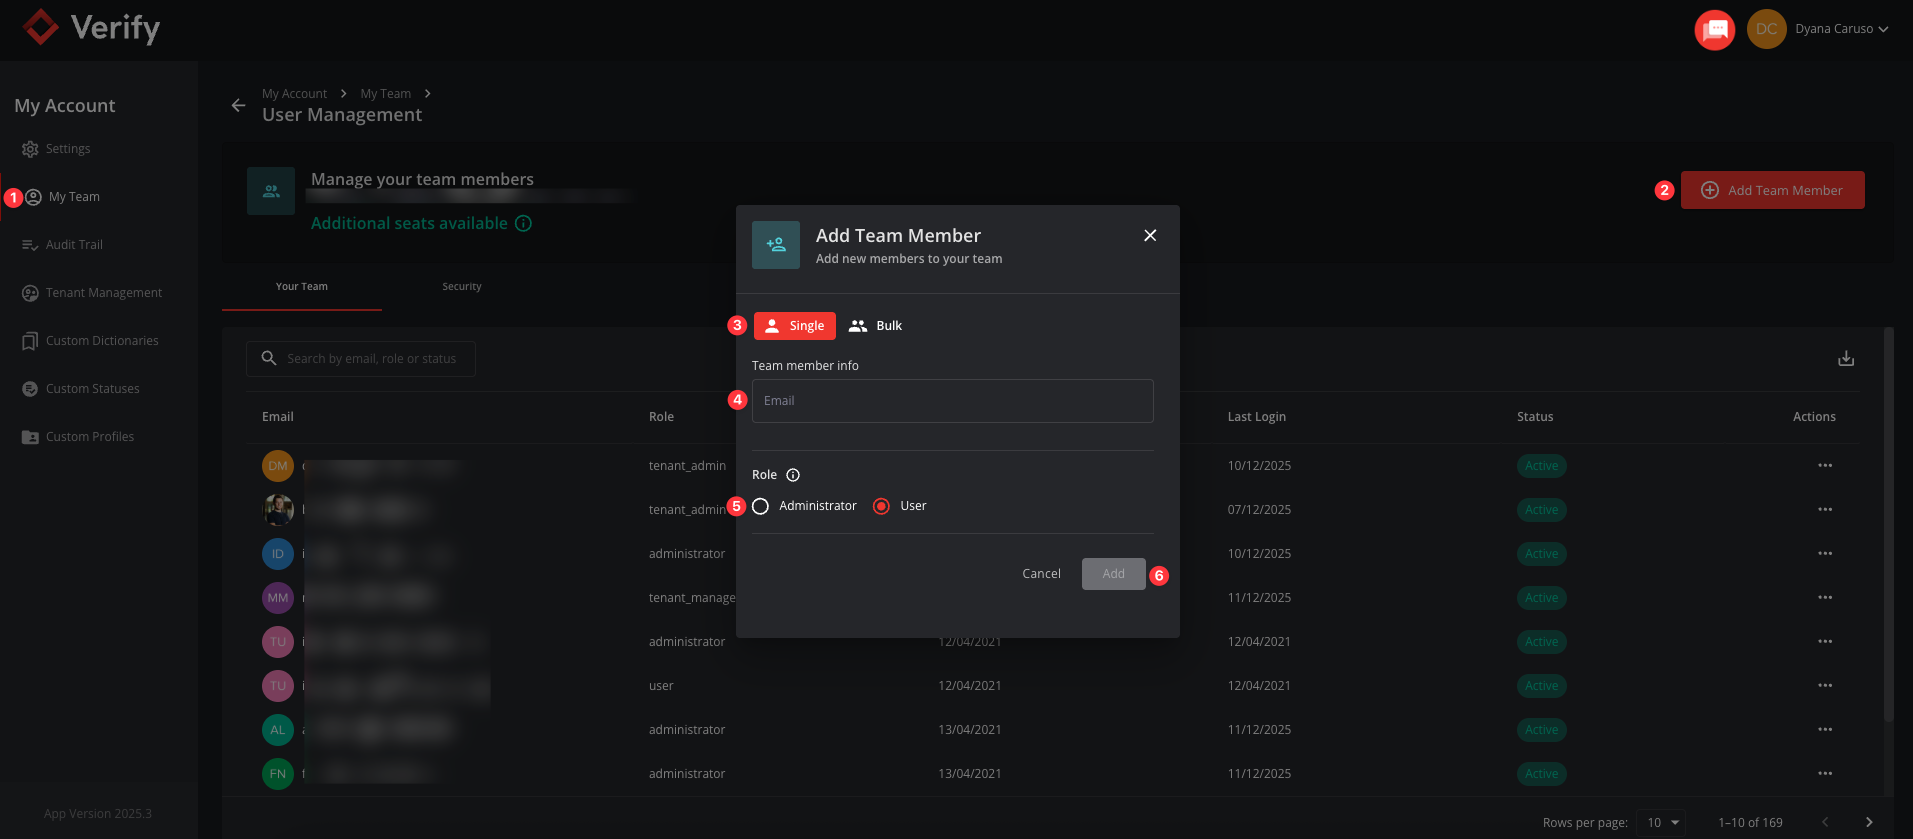Viewport: 1913px width, 839px height.
Task: Click the Role info icon
Action: tap(793, 475)
